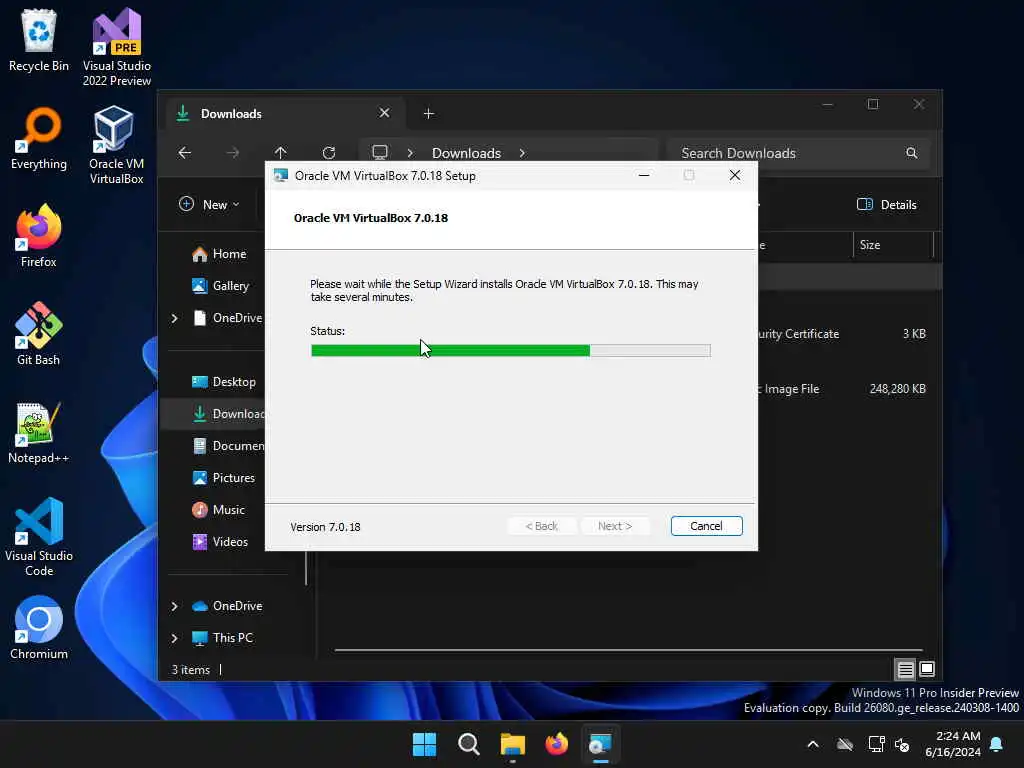Show hidden tray icons chevron
The width and height of the screenshot is (1024, 768).
pyautogui.click(x=813, y=744)
